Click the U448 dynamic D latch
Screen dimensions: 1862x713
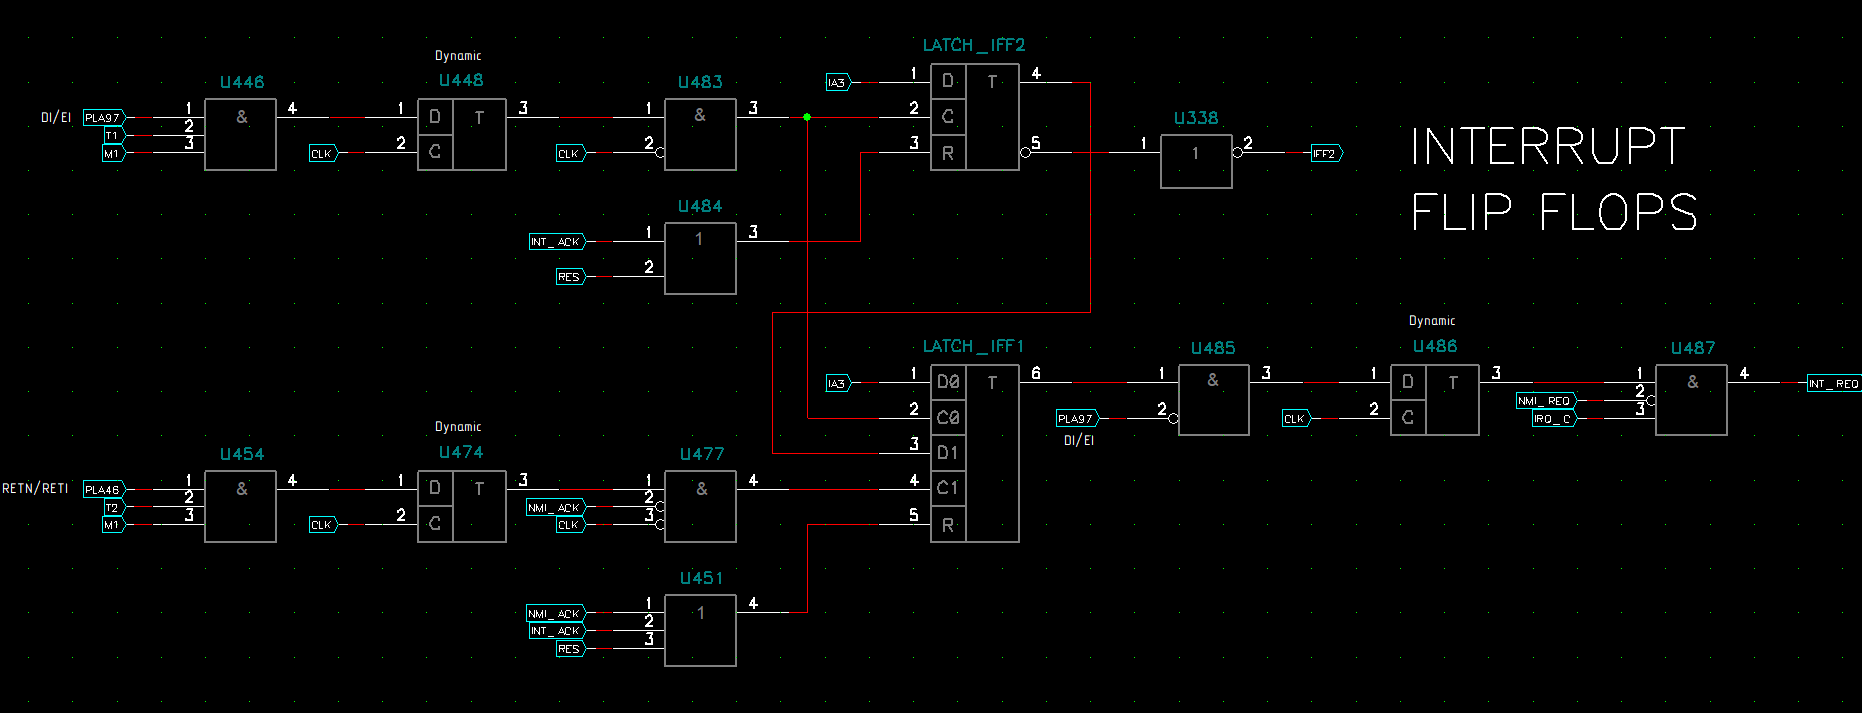(x=461, y=135)
